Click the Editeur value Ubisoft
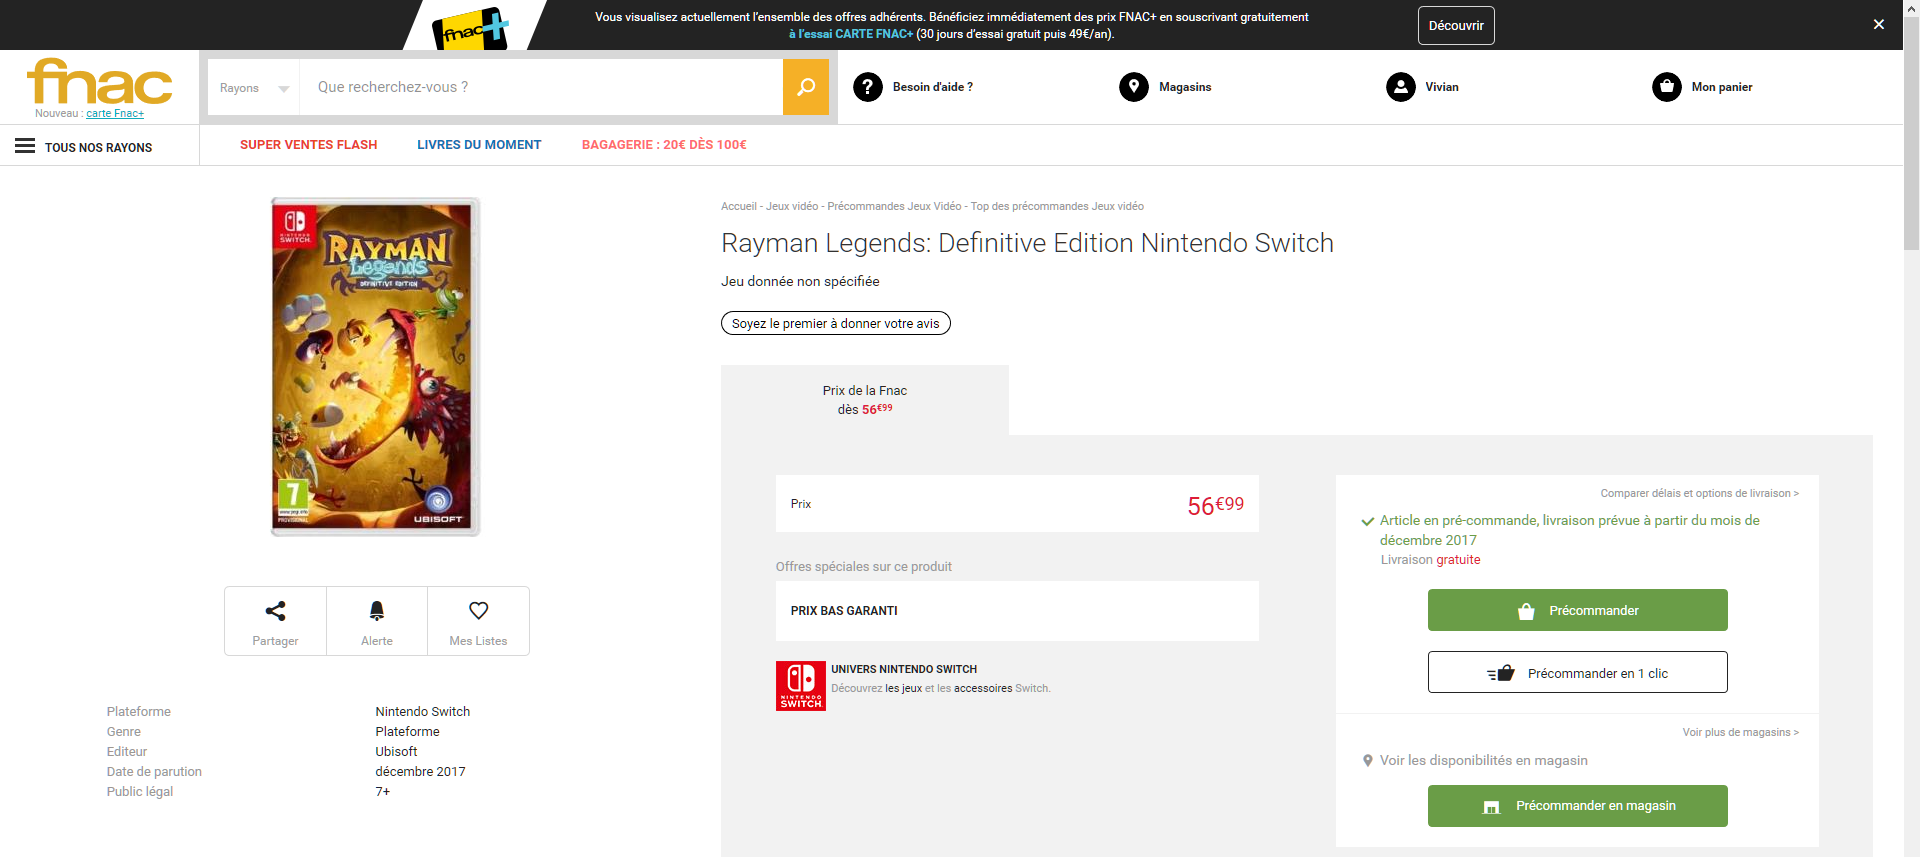Image resolution: width=1920 pixels, height=857 pixels. click(396, 751)
